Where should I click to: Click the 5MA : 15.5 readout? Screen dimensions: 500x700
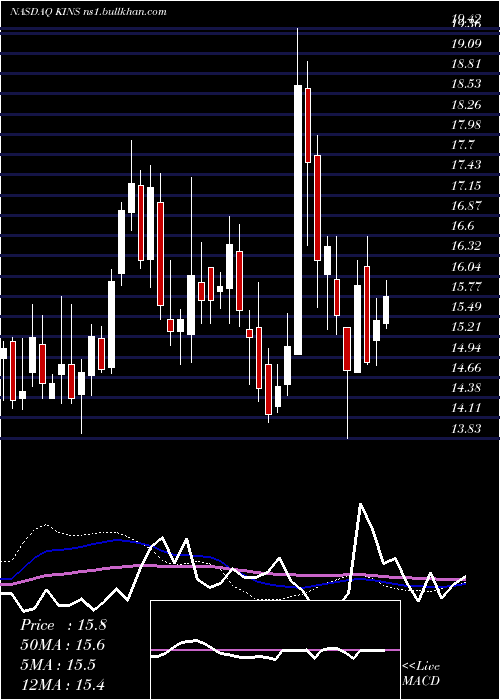58,665
